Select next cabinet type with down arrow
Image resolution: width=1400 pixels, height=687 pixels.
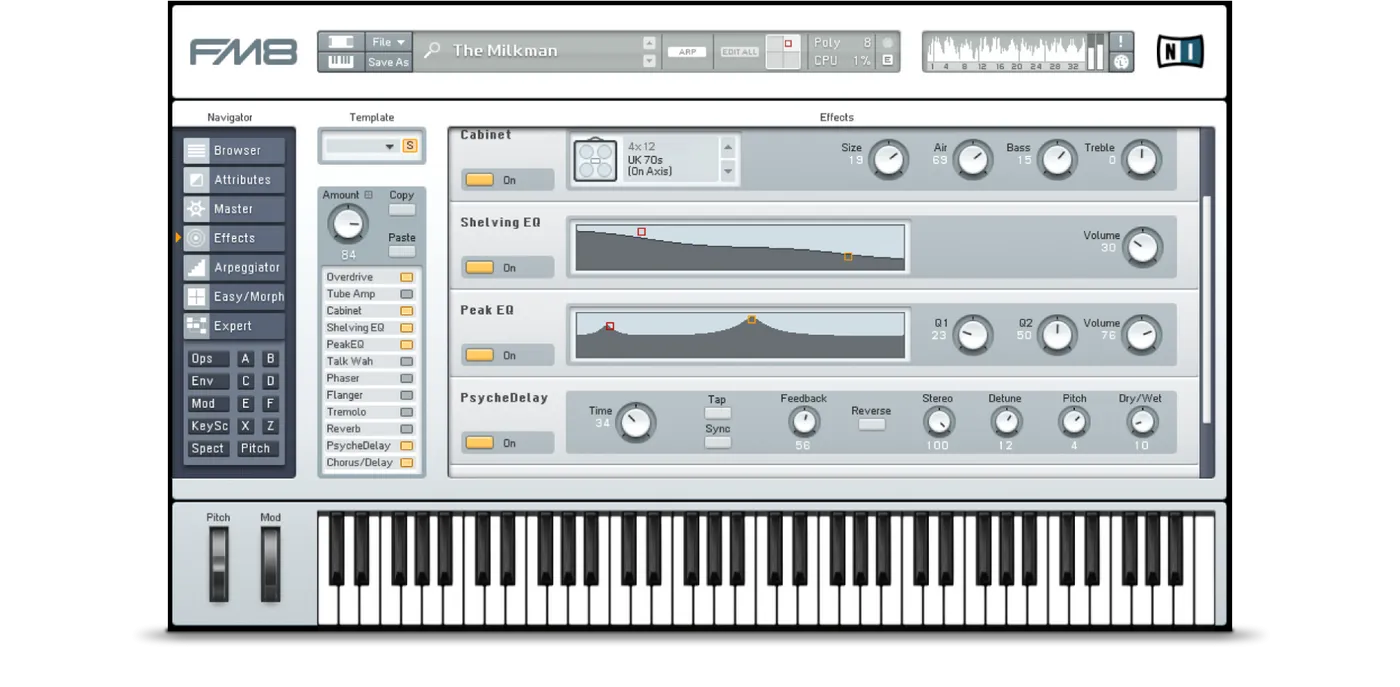point(728,171)
